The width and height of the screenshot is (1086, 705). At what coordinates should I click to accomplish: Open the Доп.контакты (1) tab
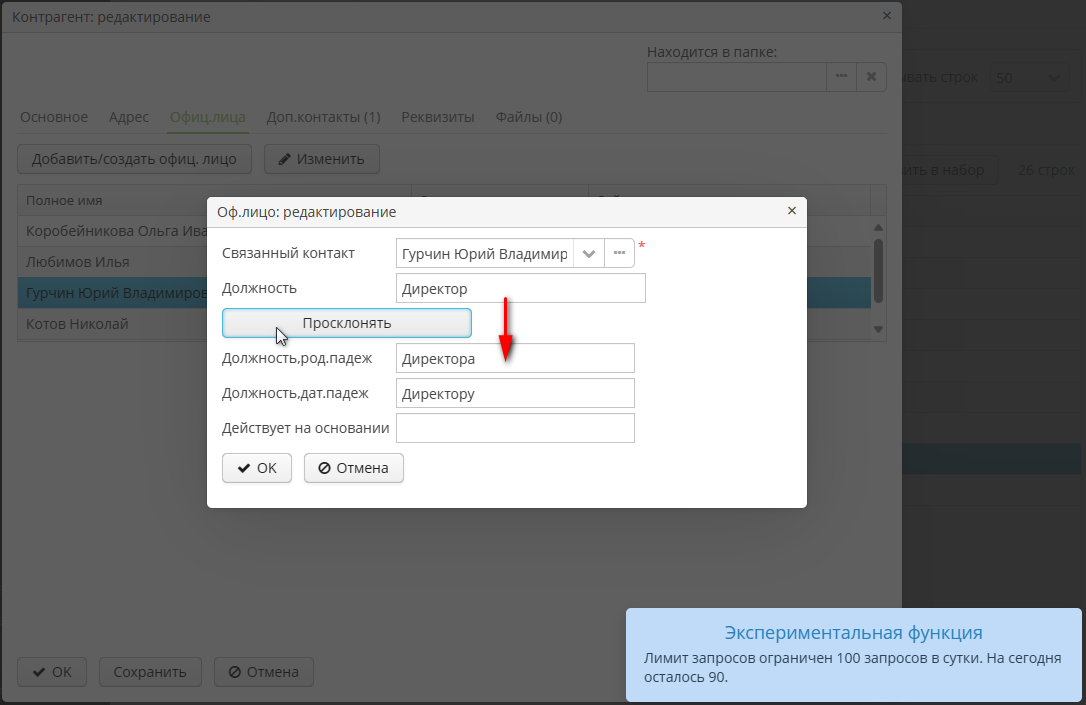[x=323, y=117]
